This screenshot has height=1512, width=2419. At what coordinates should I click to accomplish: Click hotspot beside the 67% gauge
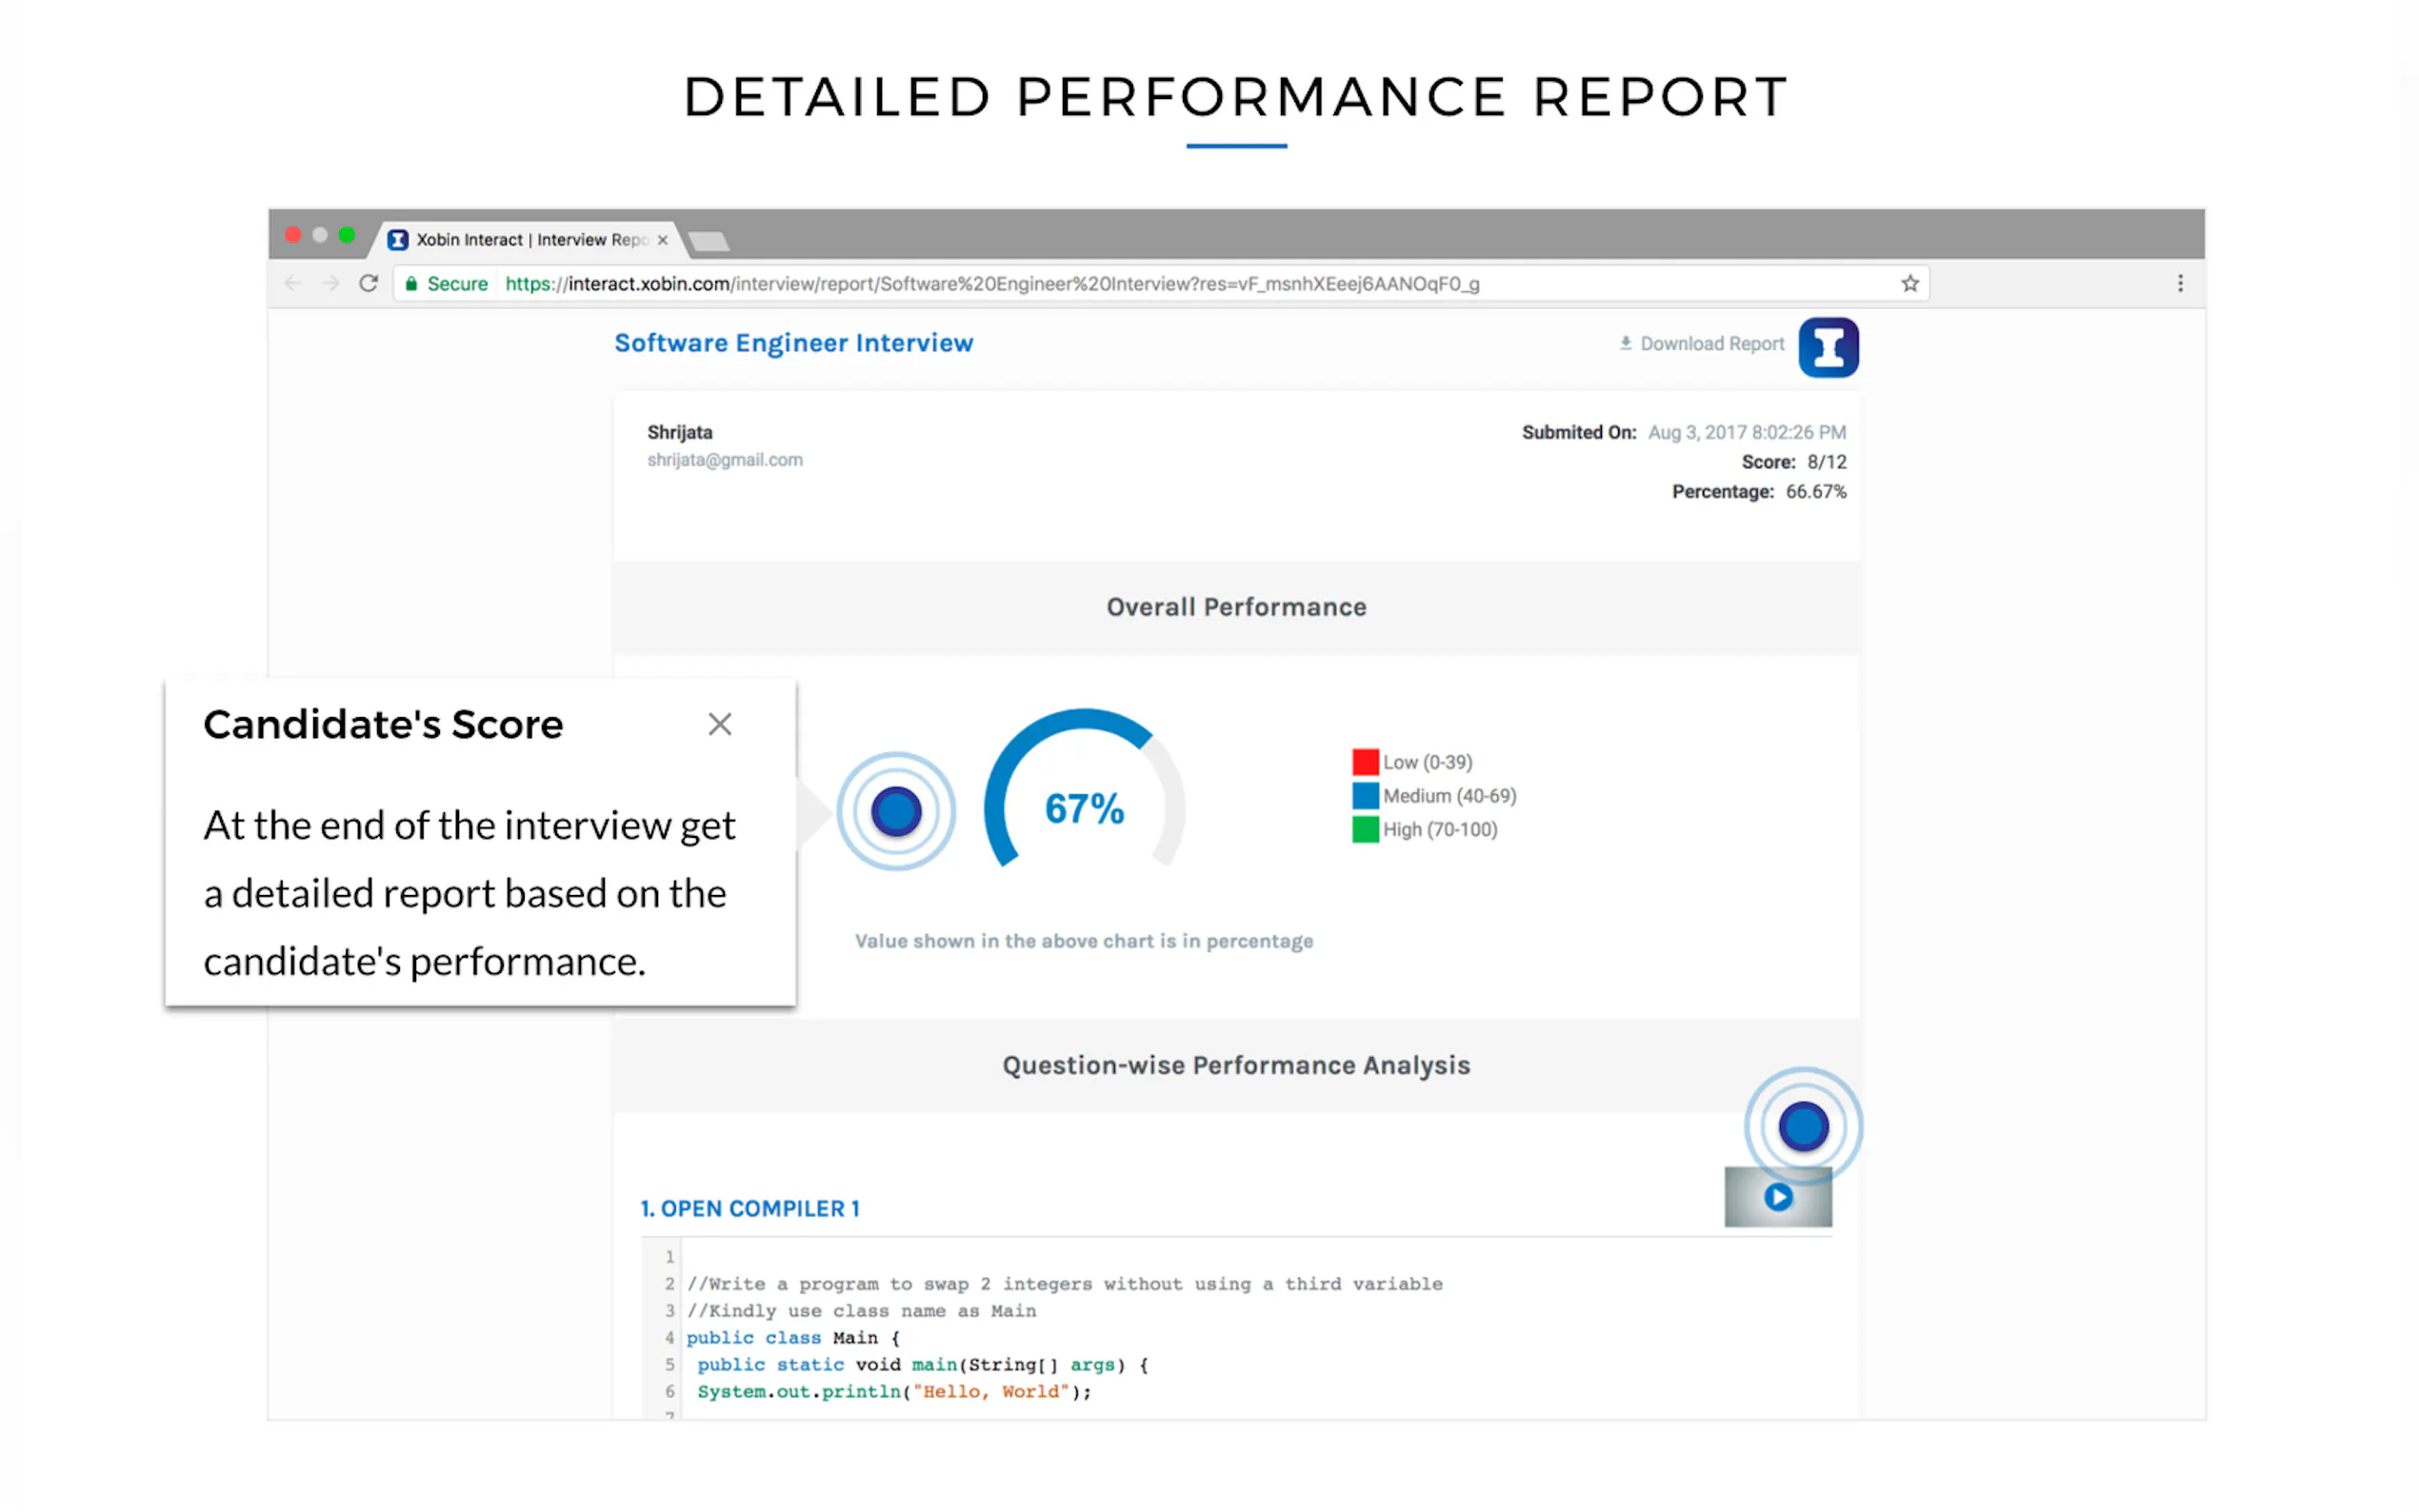coord(895,811)
